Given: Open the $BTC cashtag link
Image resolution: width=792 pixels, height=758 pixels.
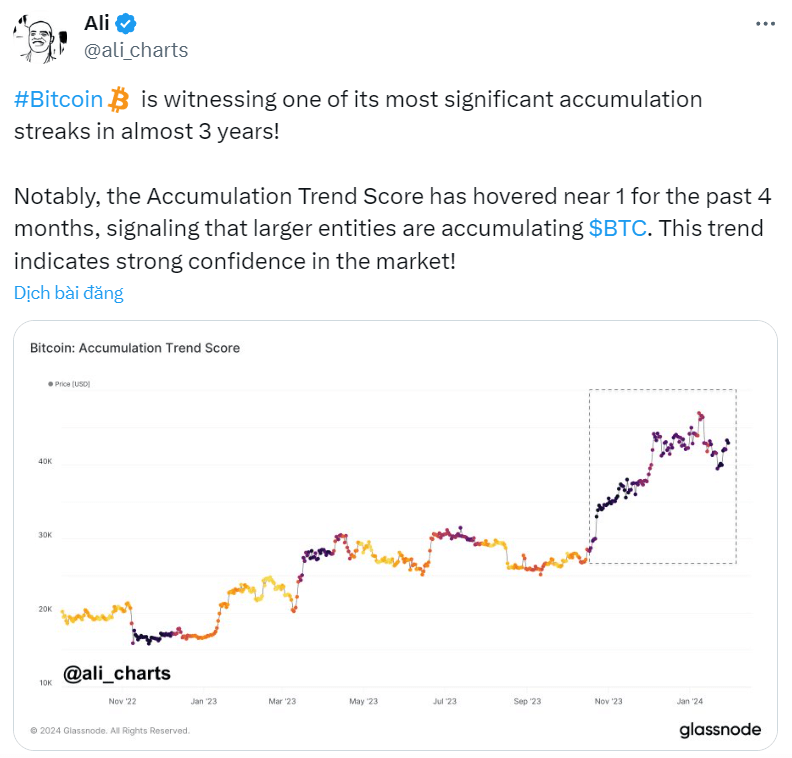Looking at the screenshot, I should pyautogui.click(x=617, y=227).
